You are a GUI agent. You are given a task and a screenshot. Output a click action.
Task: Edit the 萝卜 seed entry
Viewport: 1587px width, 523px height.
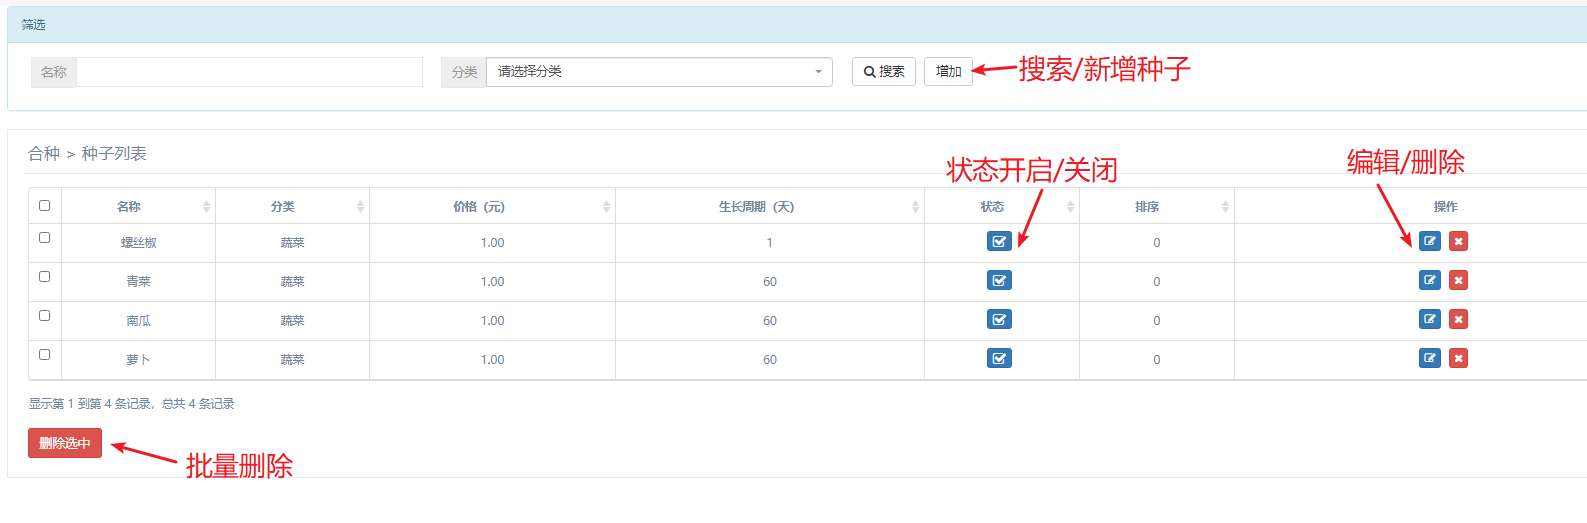(x=1430, y=358)
